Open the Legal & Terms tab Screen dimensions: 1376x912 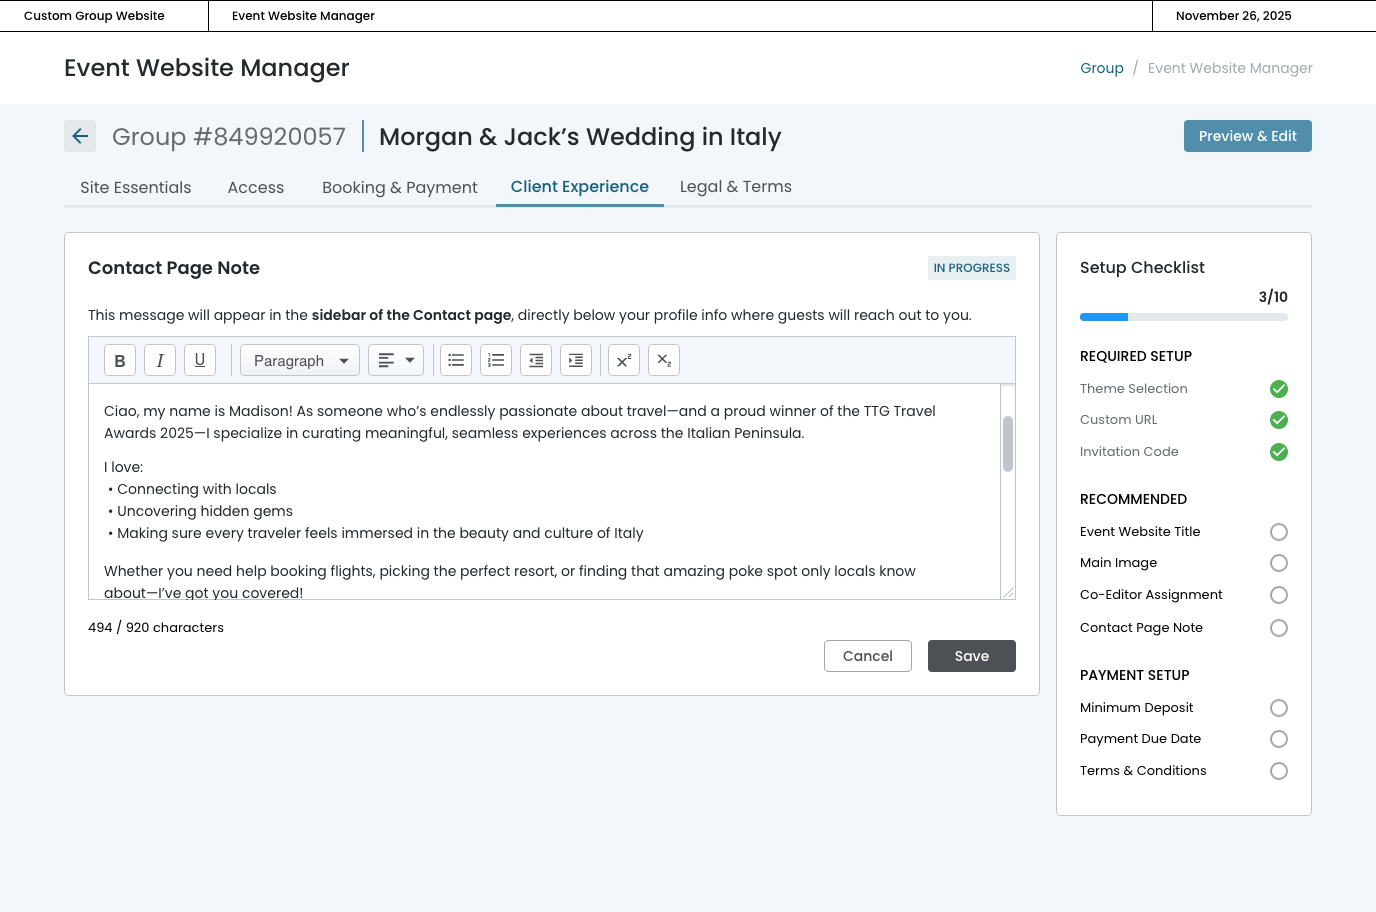735,187
